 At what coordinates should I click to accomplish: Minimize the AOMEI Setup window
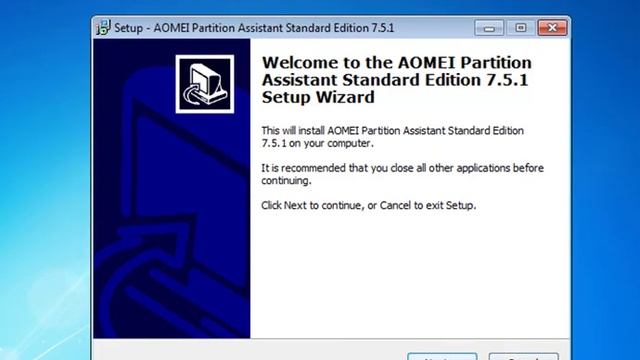pos(489,28)
